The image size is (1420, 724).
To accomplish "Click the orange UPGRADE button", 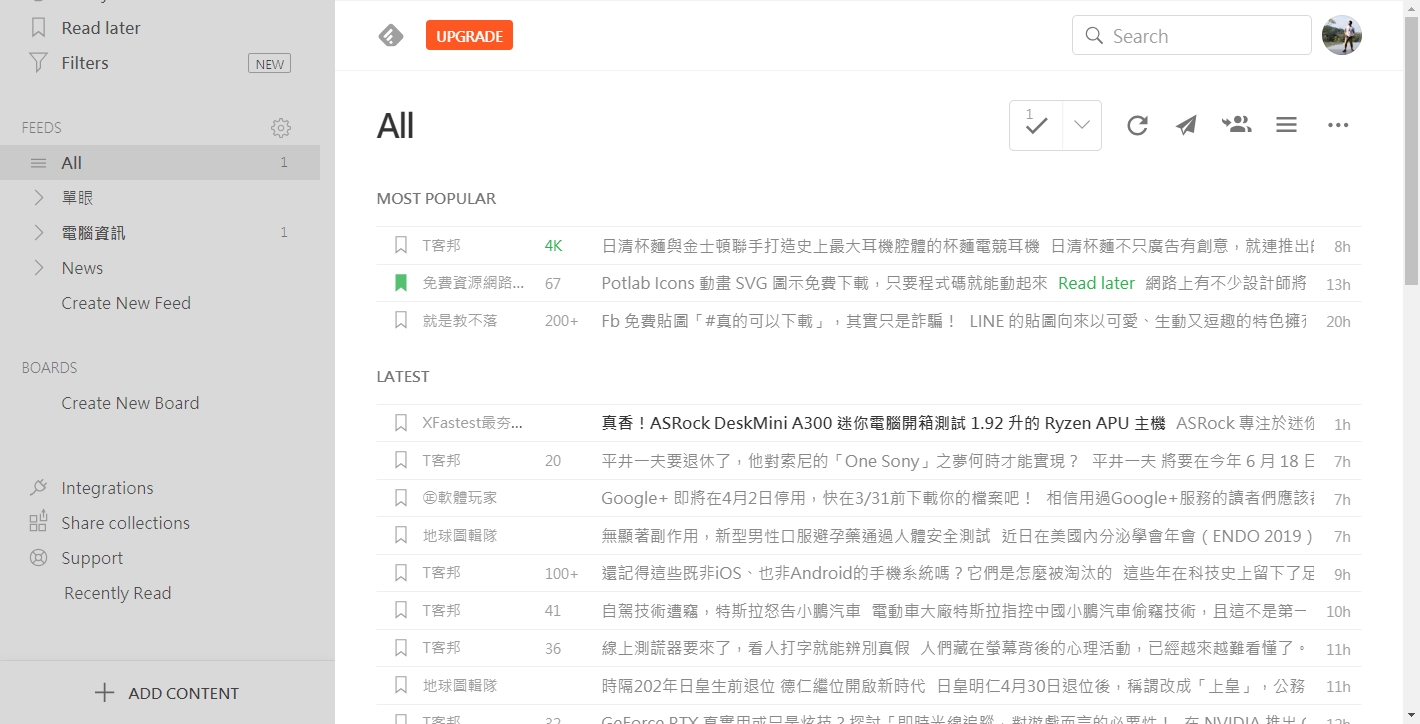I will 469,36.
